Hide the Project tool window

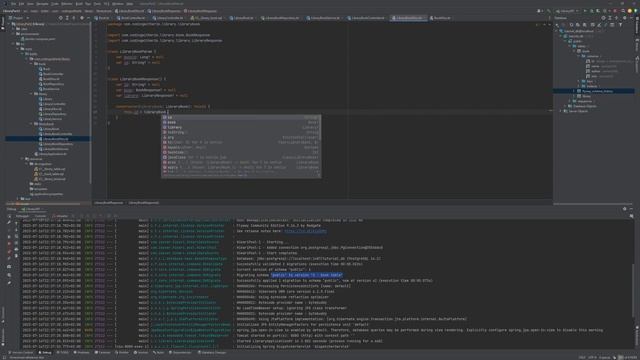pyautogui.click(x=88, y=18)
